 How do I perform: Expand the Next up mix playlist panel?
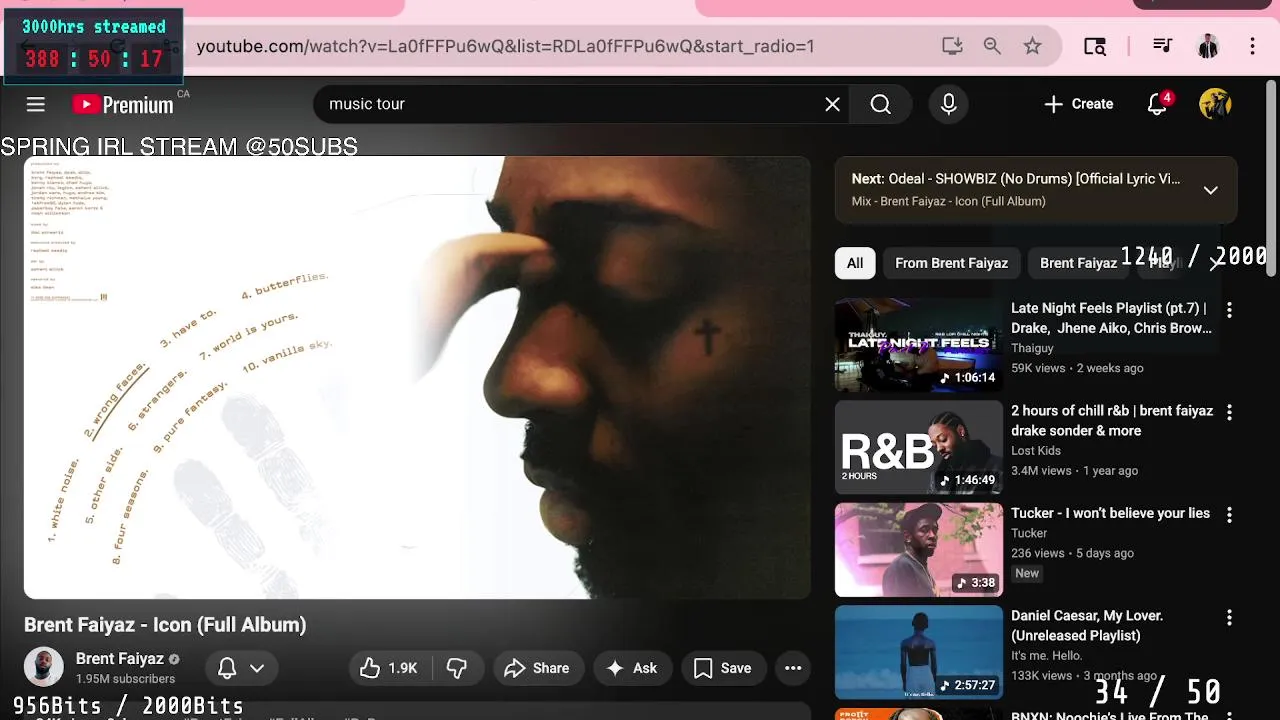click(1210, 190)
